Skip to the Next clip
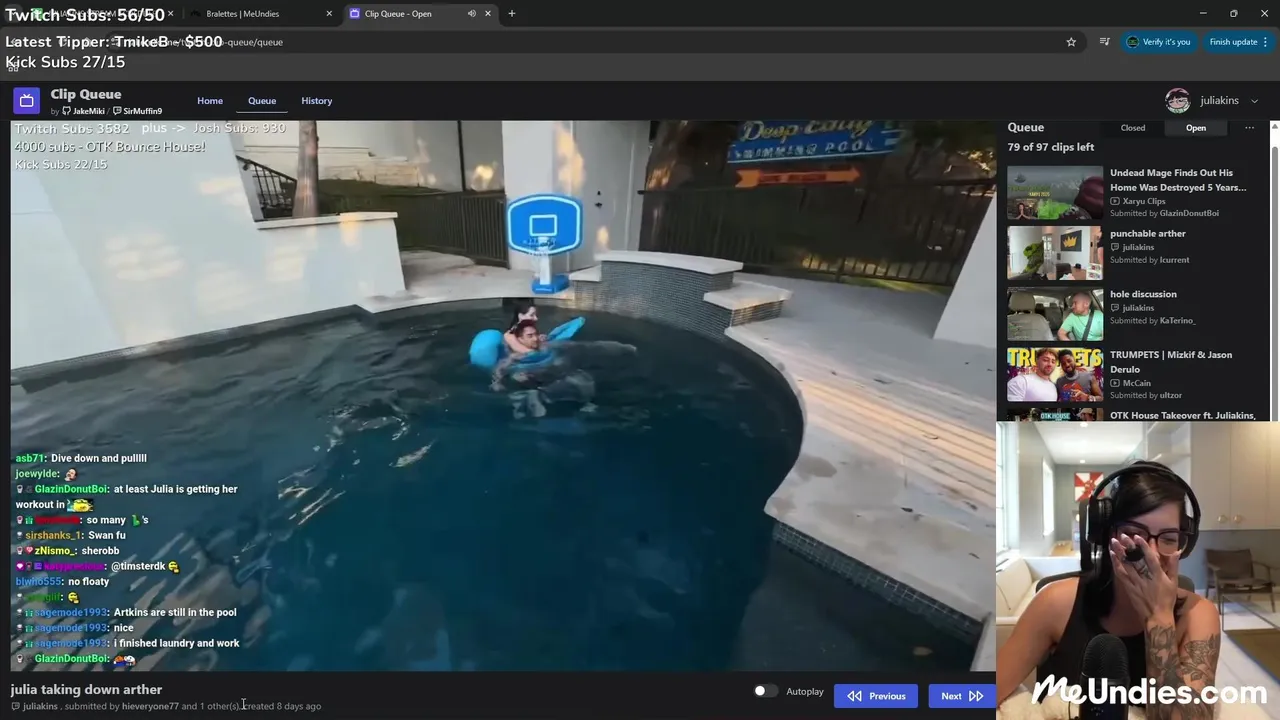 961,696
